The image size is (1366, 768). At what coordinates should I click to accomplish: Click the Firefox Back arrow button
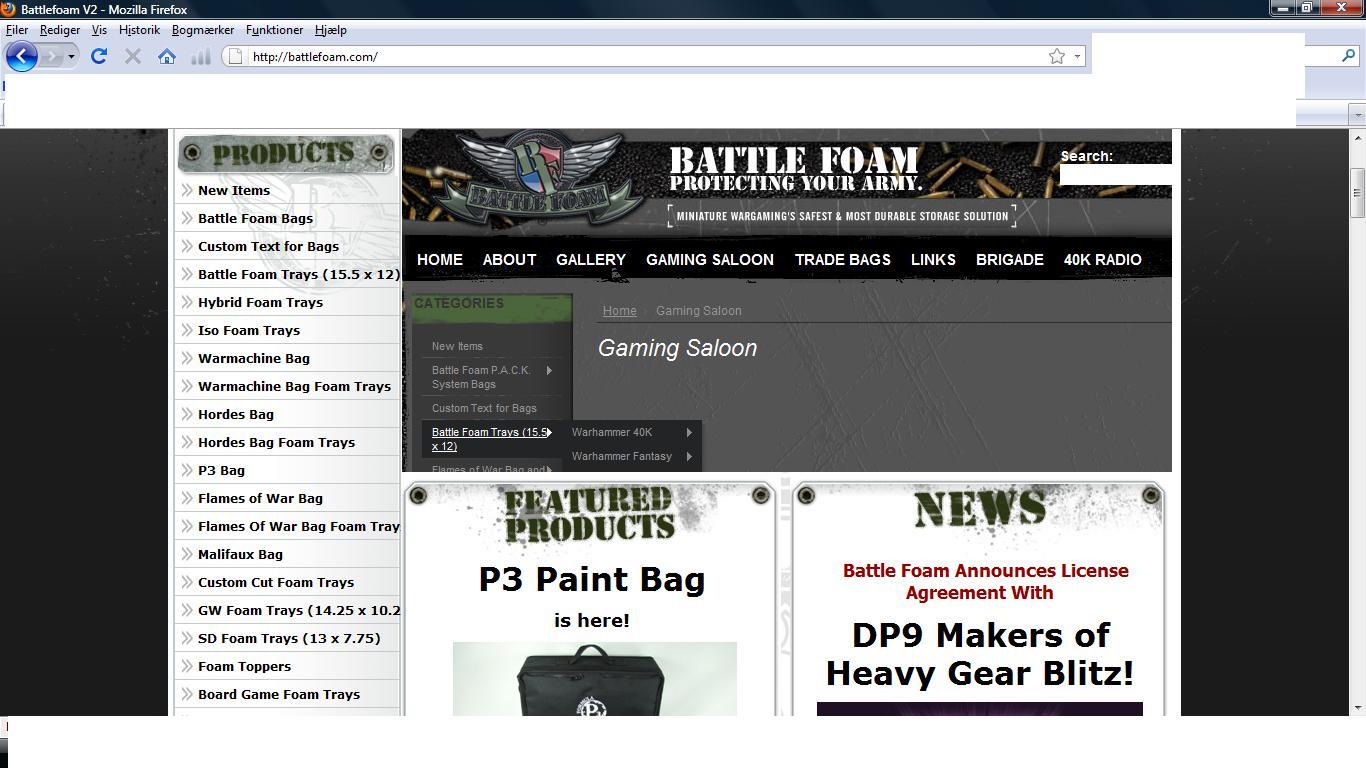coord(22,56)
